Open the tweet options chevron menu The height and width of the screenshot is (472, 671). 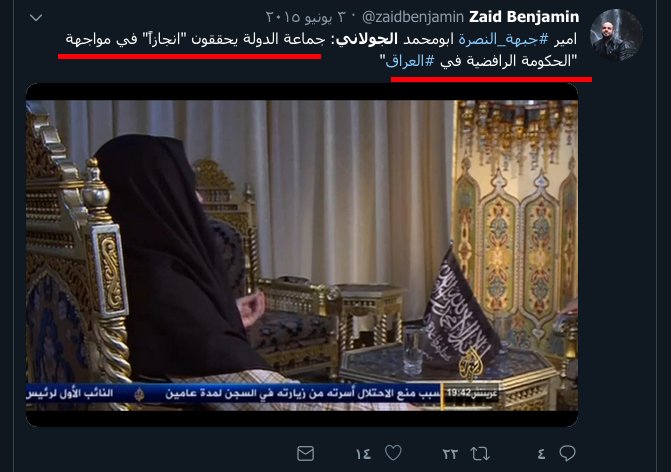[x=36, y=18]
